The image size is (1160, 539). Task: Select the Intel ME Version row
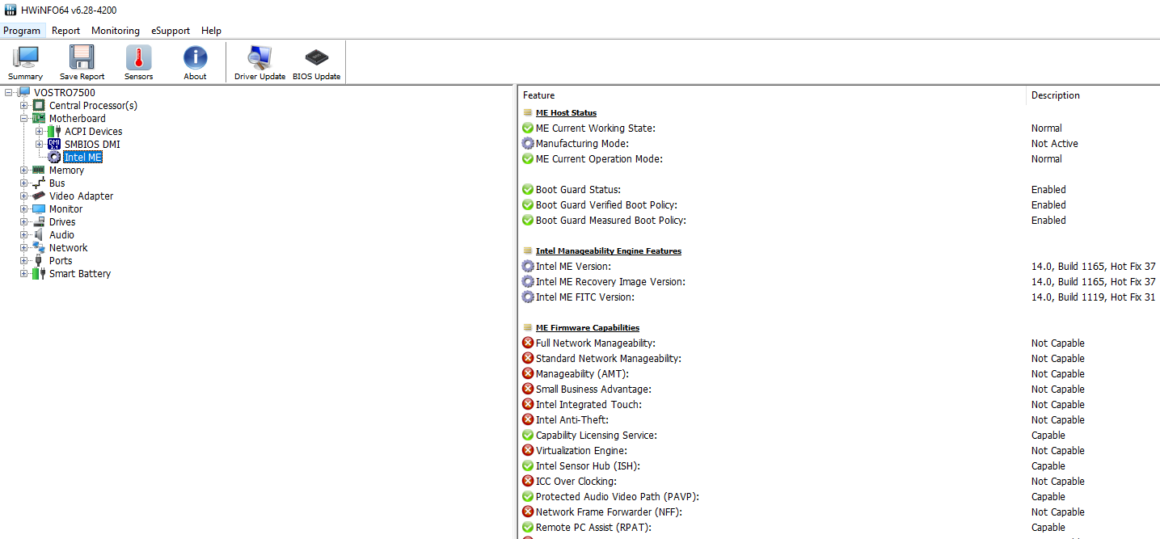tap(839, 266)
